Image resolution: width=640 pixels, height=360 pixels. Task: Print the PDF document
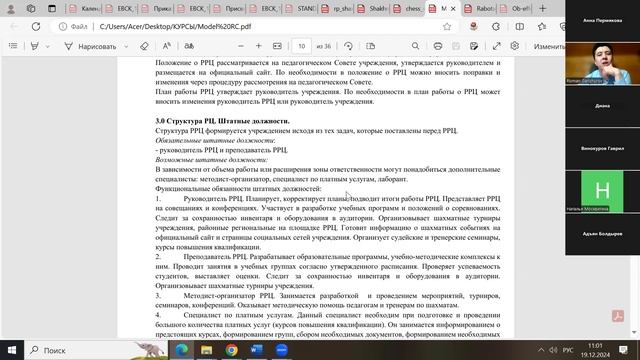[438, 46]
